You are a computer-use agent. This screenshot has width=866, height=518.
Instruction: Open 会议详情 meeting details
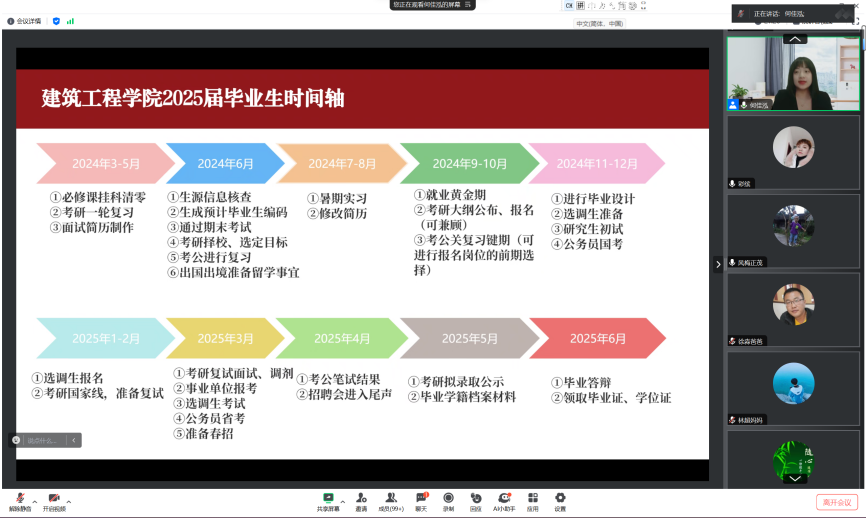(25, 20)
